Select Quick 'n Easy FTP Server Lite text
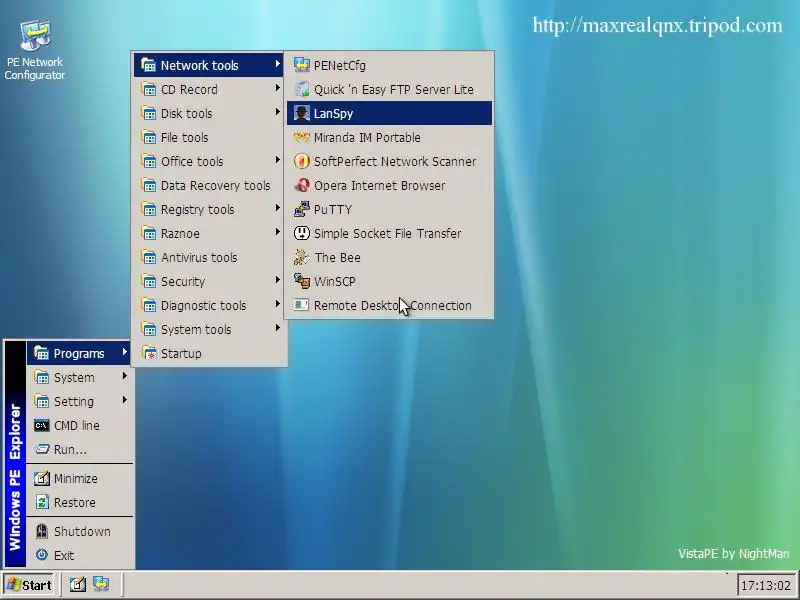Viewport: 800px width, 600px height. (393, 89)
